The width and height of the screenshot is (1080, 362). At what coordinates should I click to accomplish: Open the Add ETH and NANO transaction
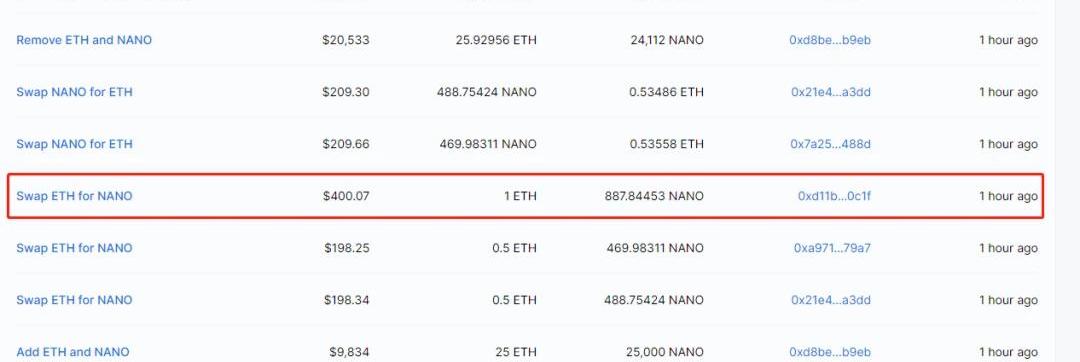[x=72, y=352]
